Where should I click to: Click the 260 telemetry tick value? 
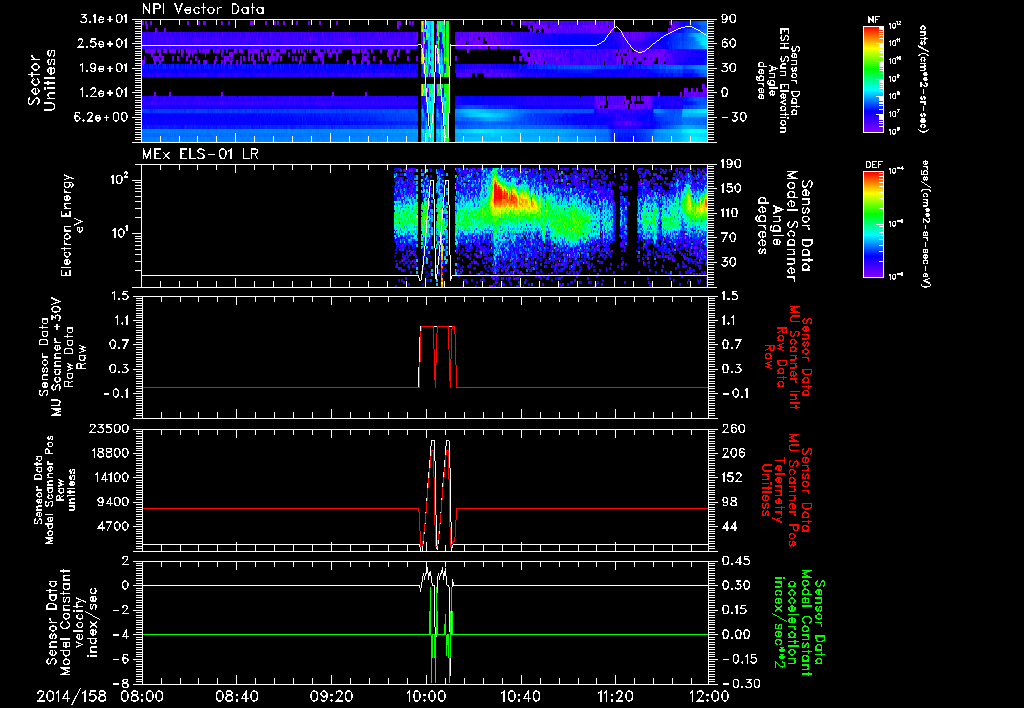coord(732,429)
